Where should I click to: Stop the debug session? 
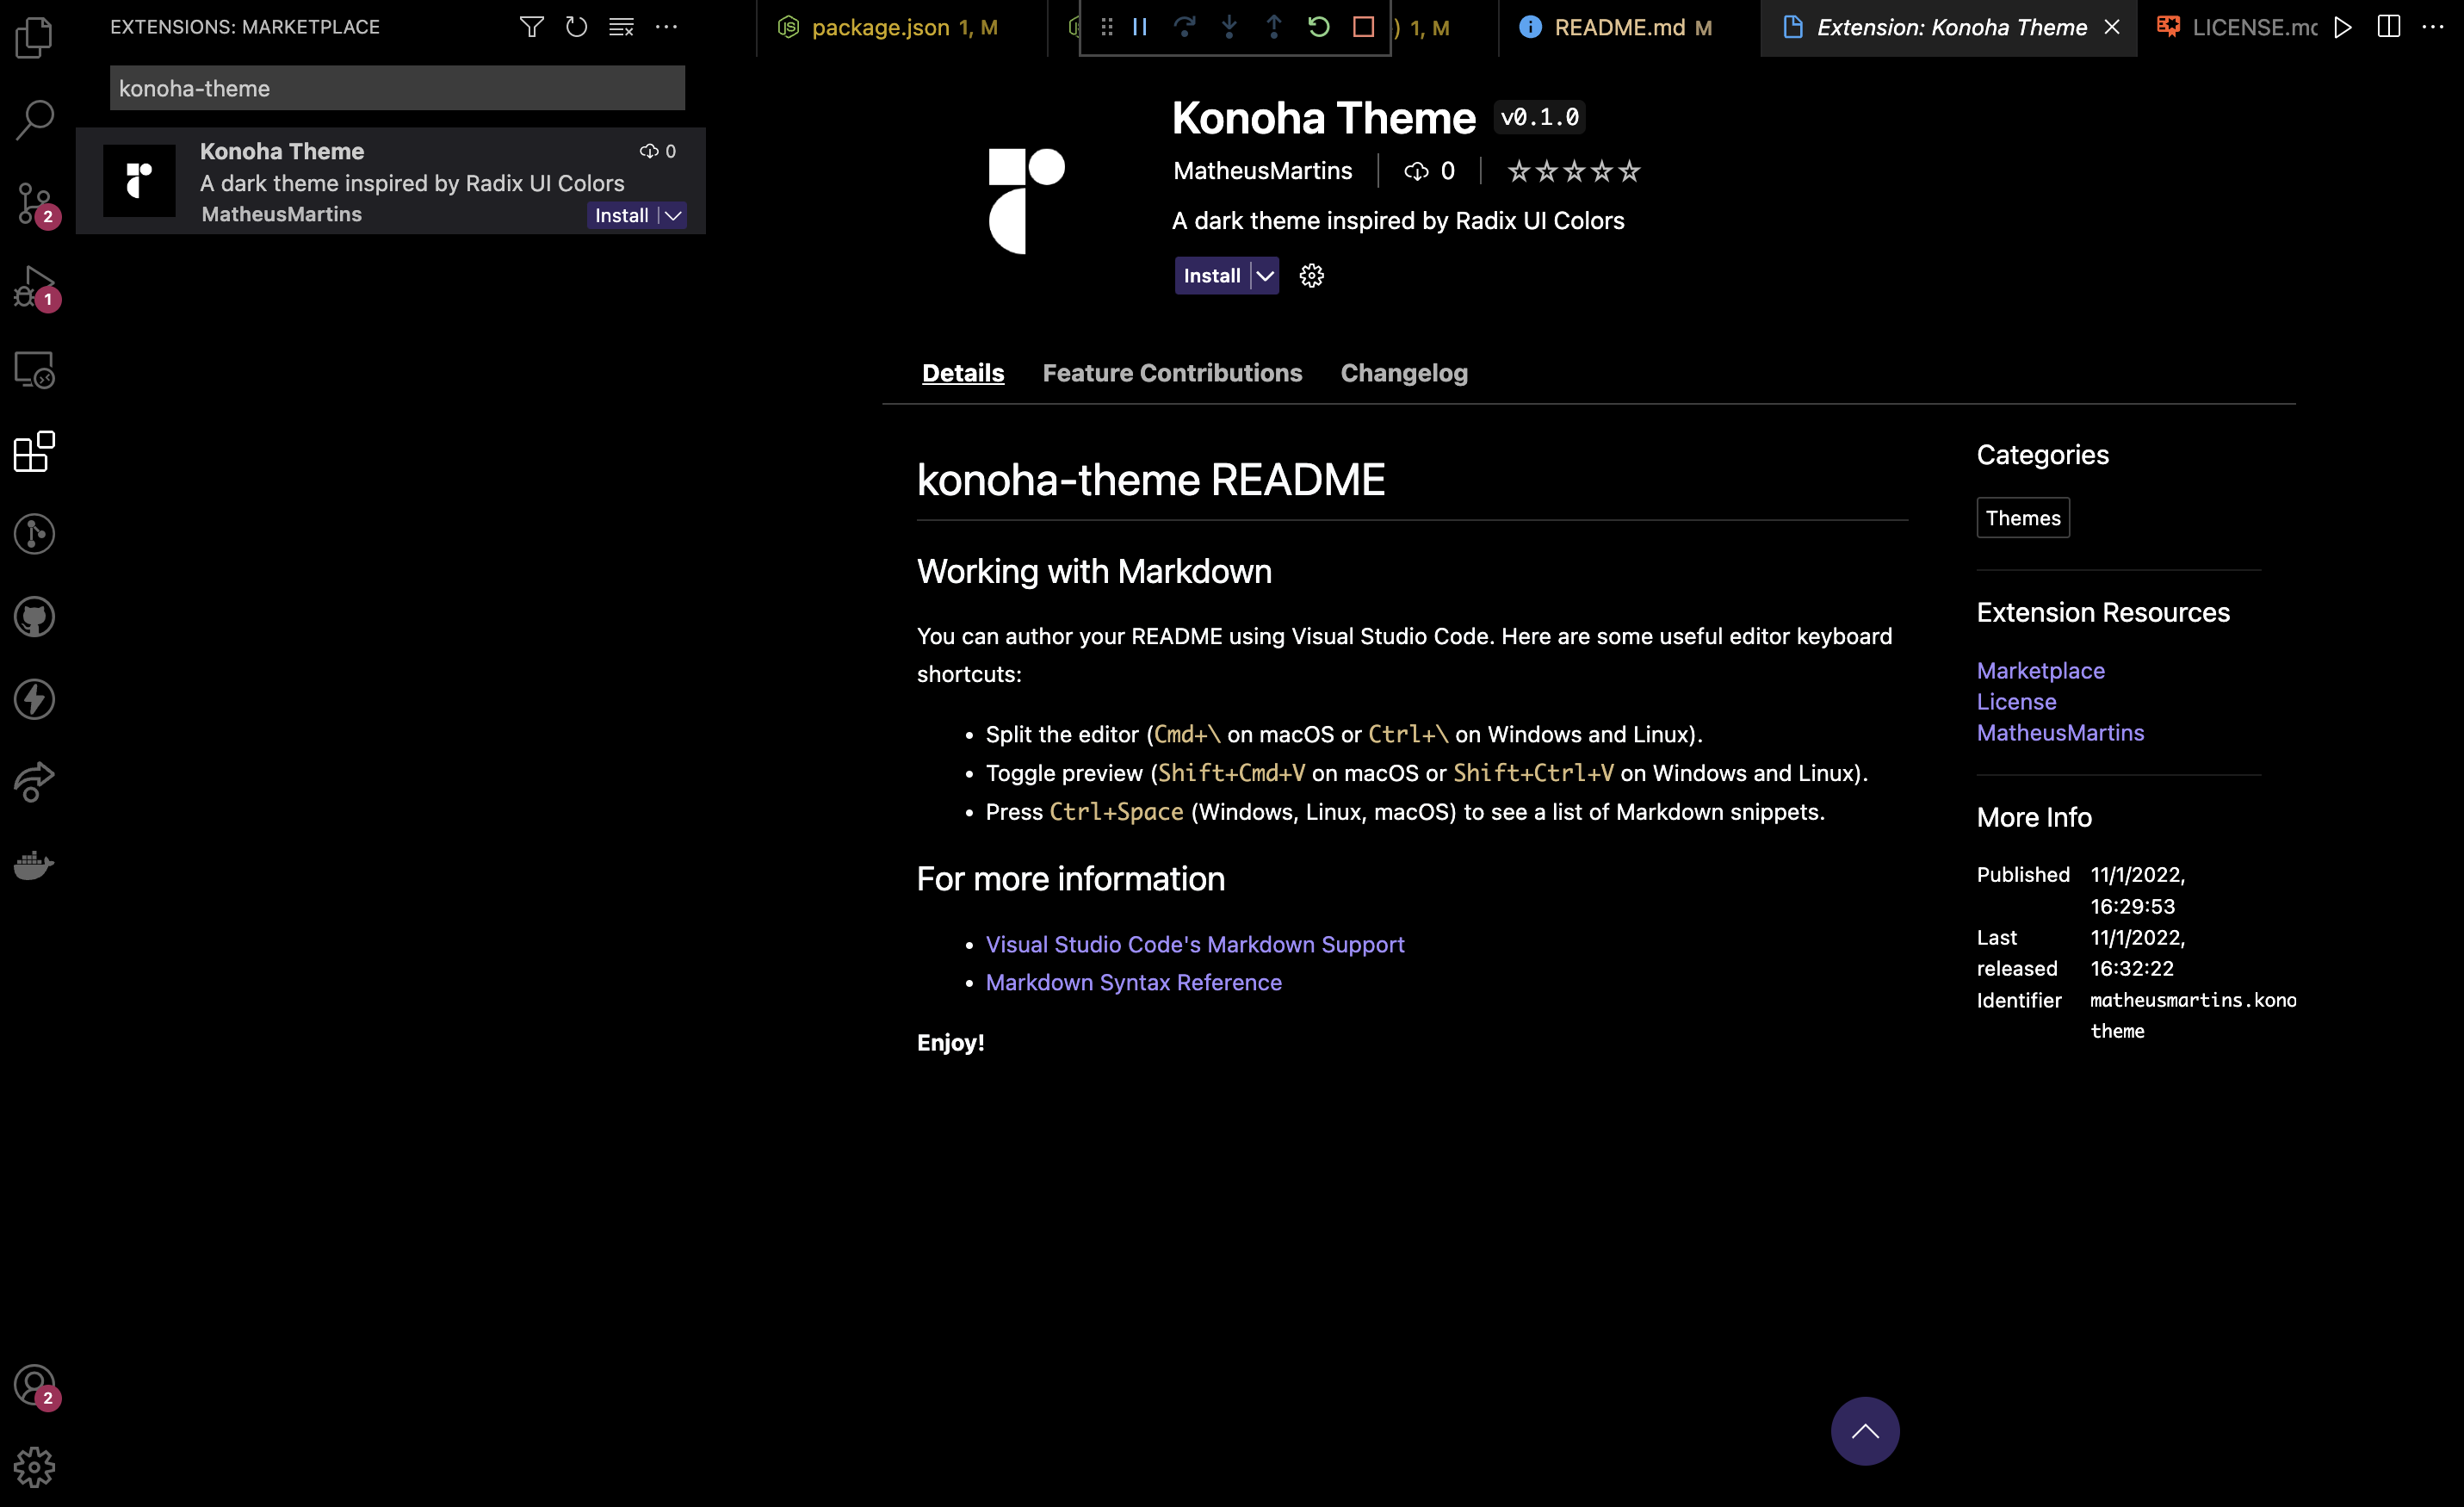pyautogui.click(x=1363, y=27)
